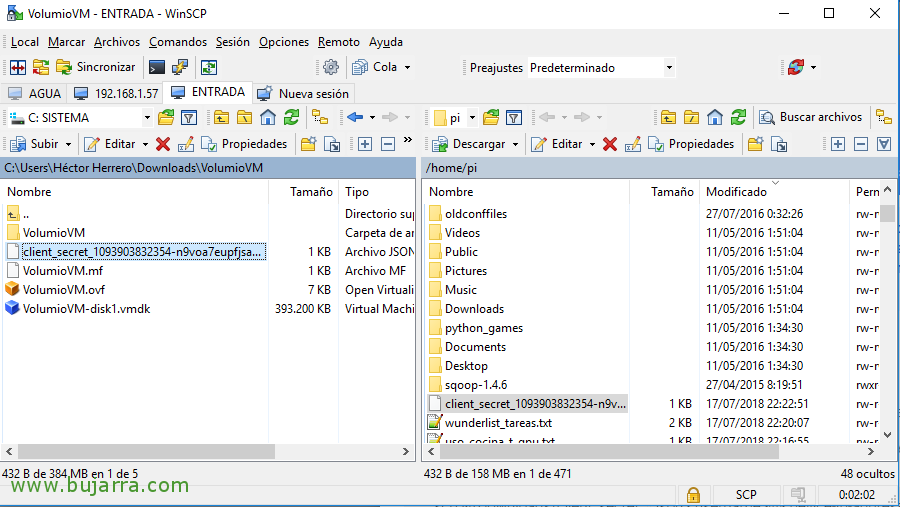Viewport: 900px width, 507px height.
Task: Click the local unselect files minus icon
Action: (388, 144)
